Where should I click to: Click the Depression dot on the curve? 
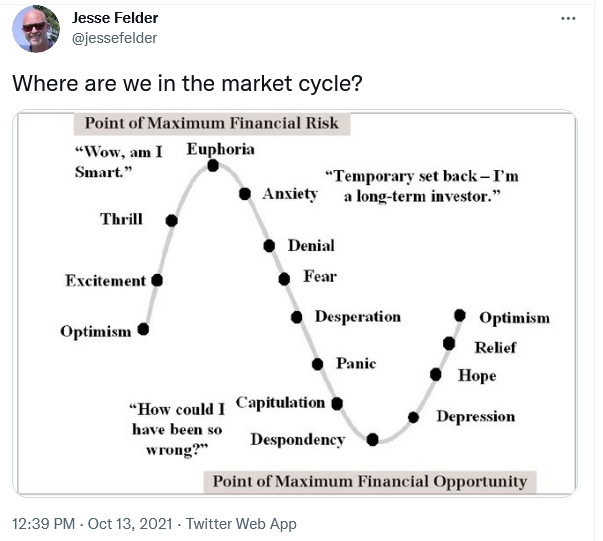tap(413, 417)
